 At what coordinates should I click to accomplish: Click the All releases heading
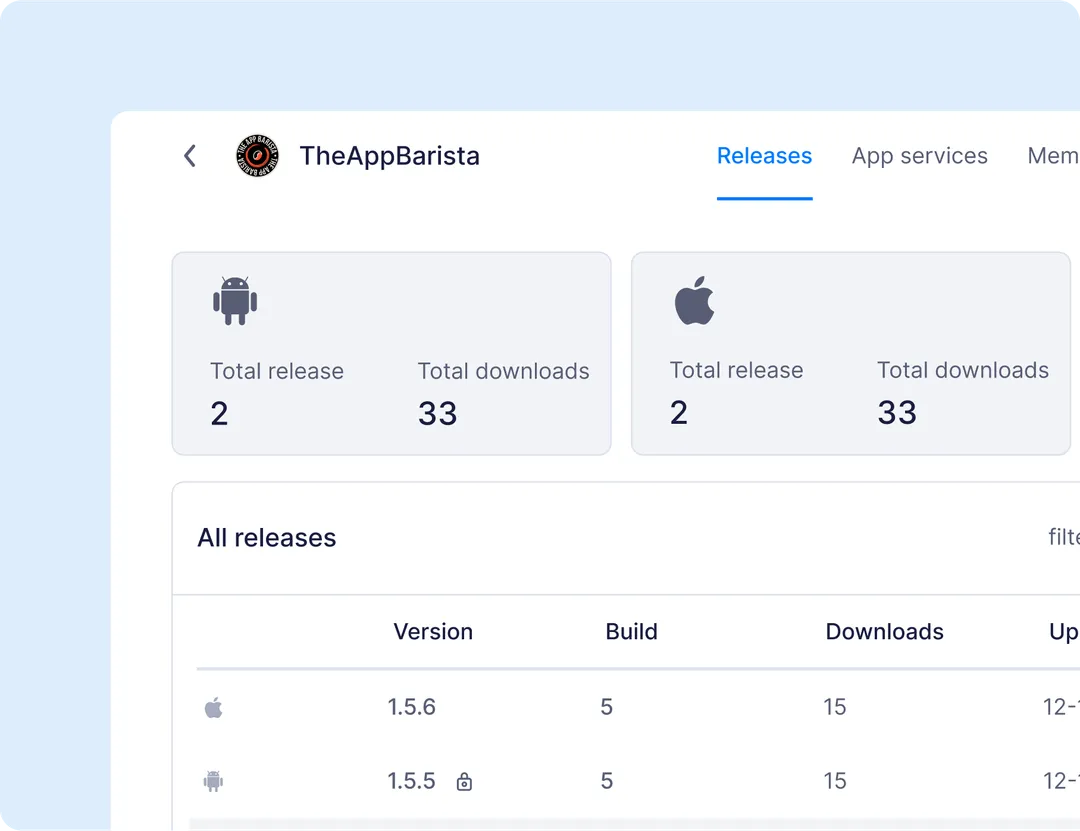tap(267, 537)
